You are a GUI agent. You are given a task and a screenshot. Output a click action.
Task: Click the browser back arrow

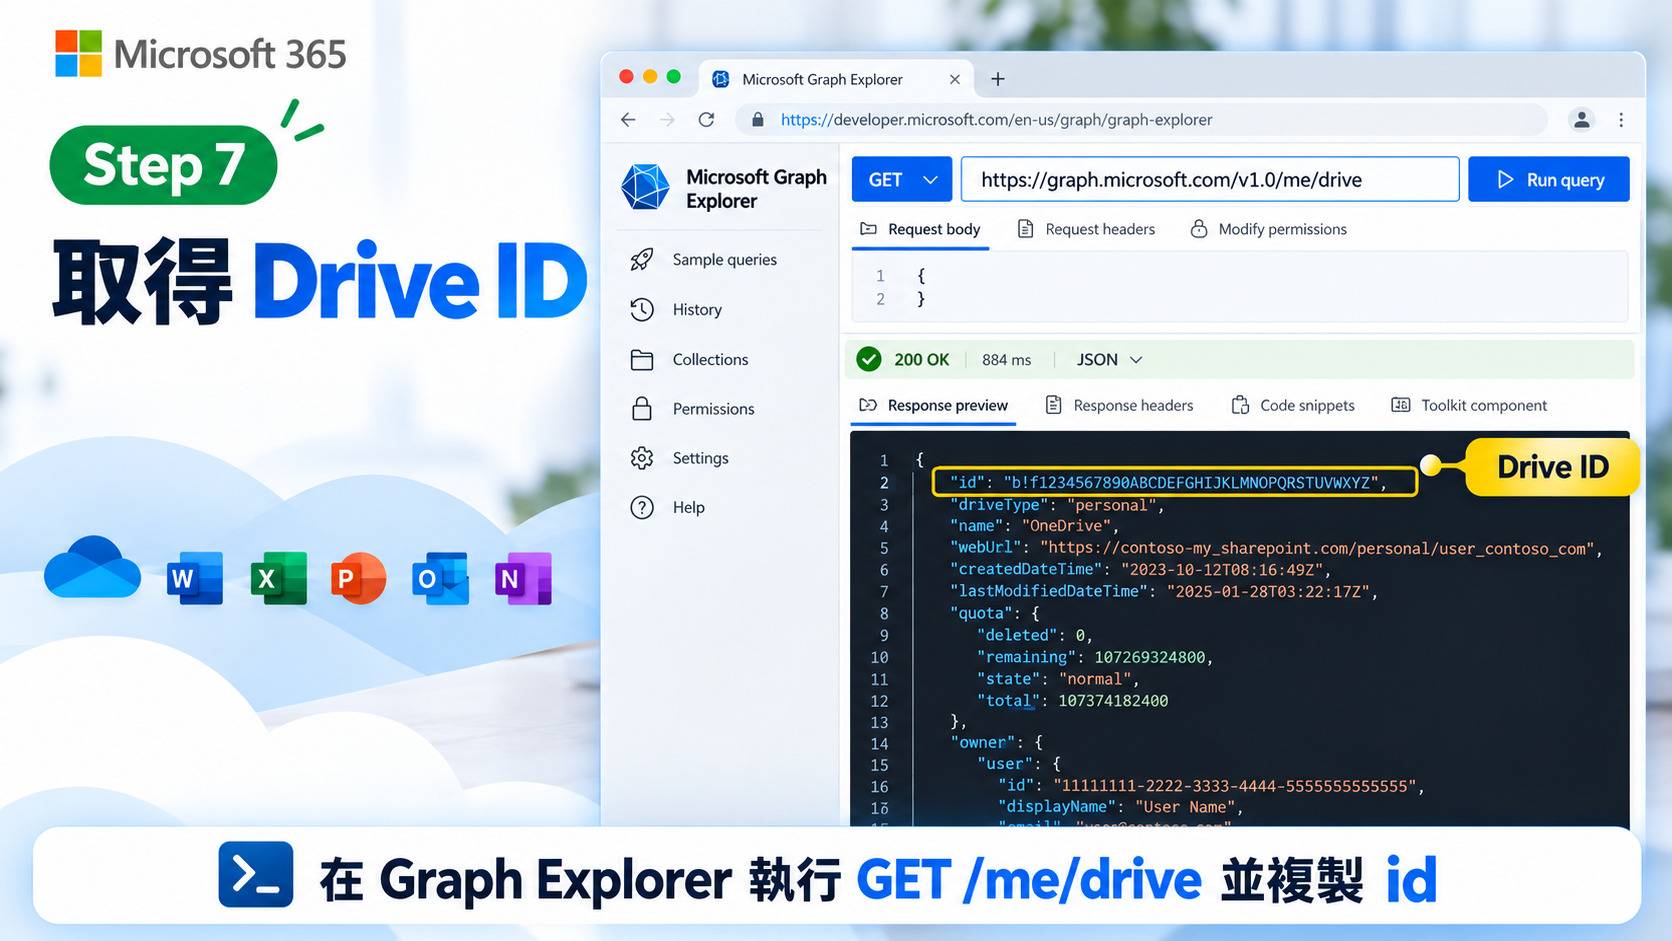click(x=628, y=120)
